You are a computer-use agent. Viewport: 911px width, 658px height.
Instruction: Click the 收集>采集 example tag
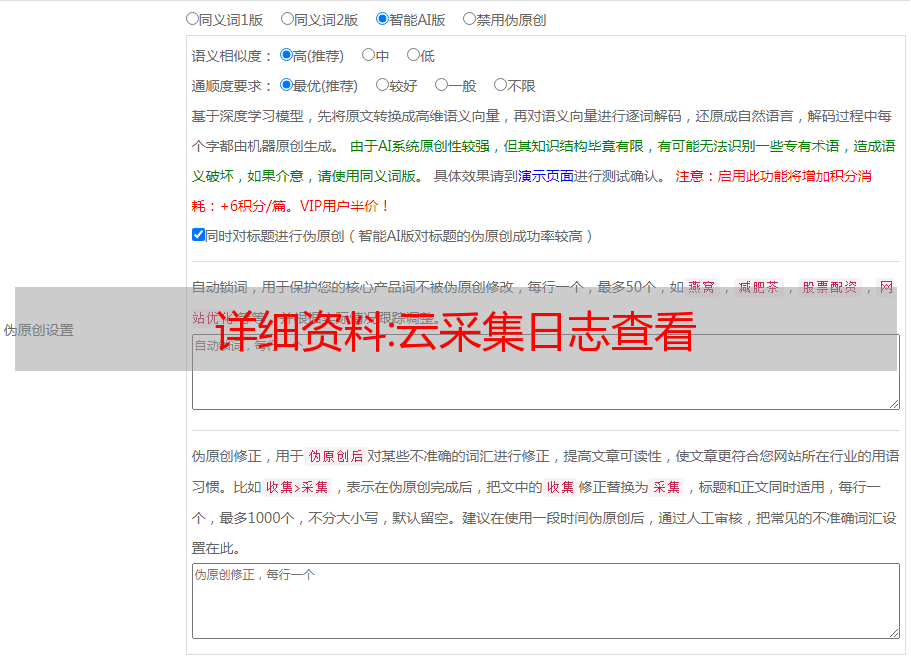(x=297, y=488)
